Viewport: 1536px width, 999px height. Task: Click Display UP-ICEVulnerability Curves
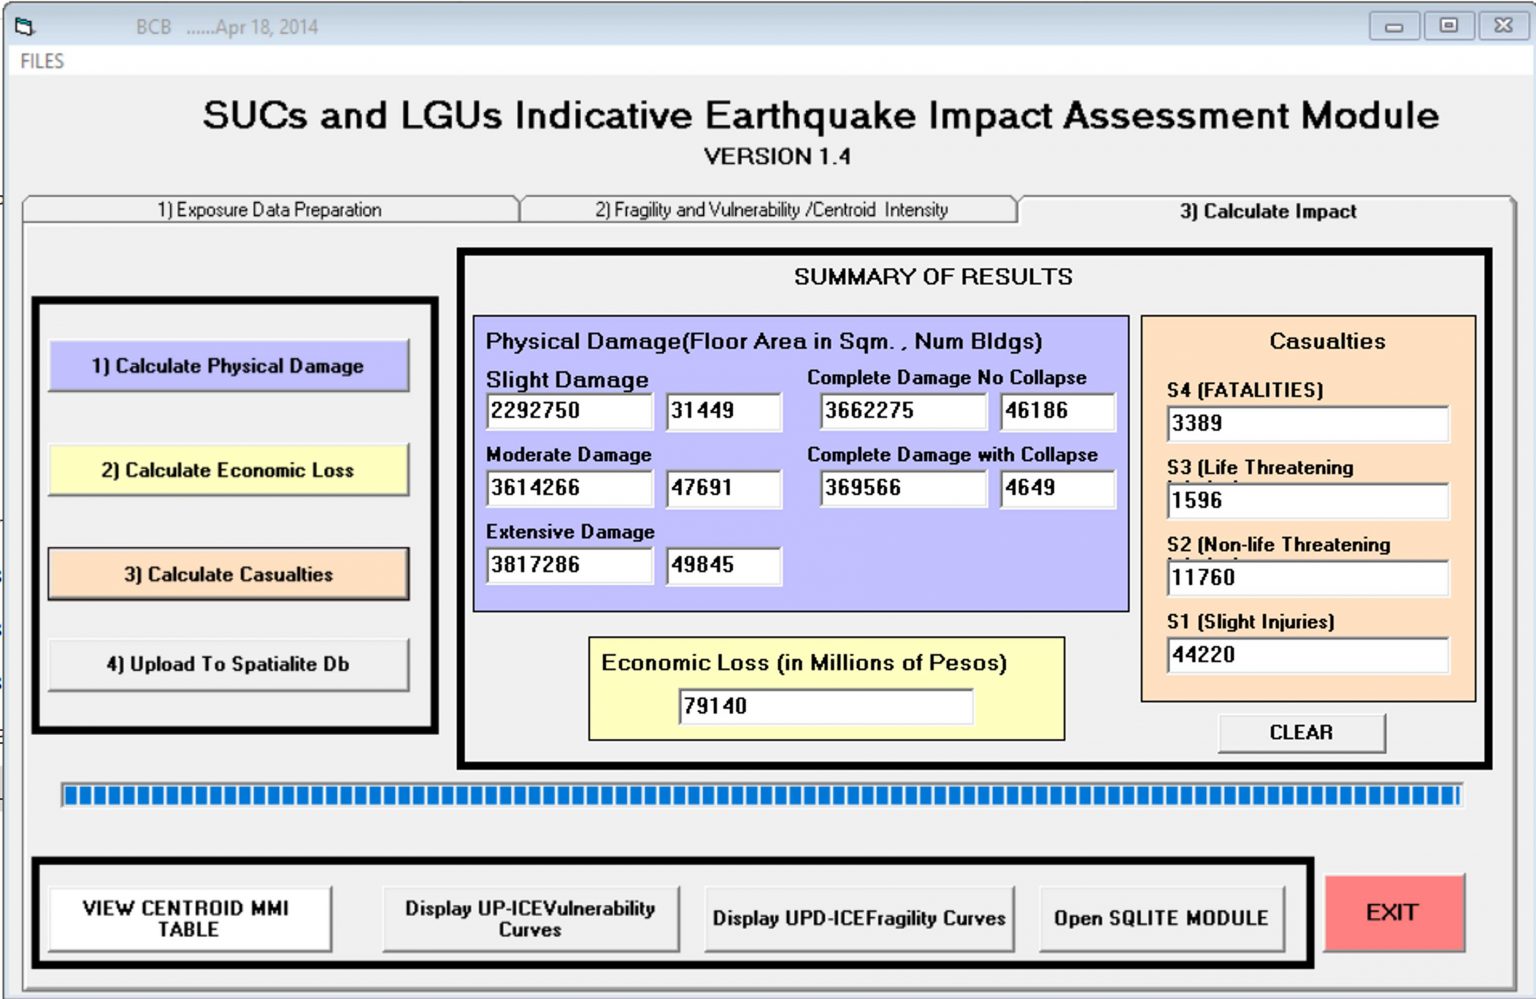(530, 917)
